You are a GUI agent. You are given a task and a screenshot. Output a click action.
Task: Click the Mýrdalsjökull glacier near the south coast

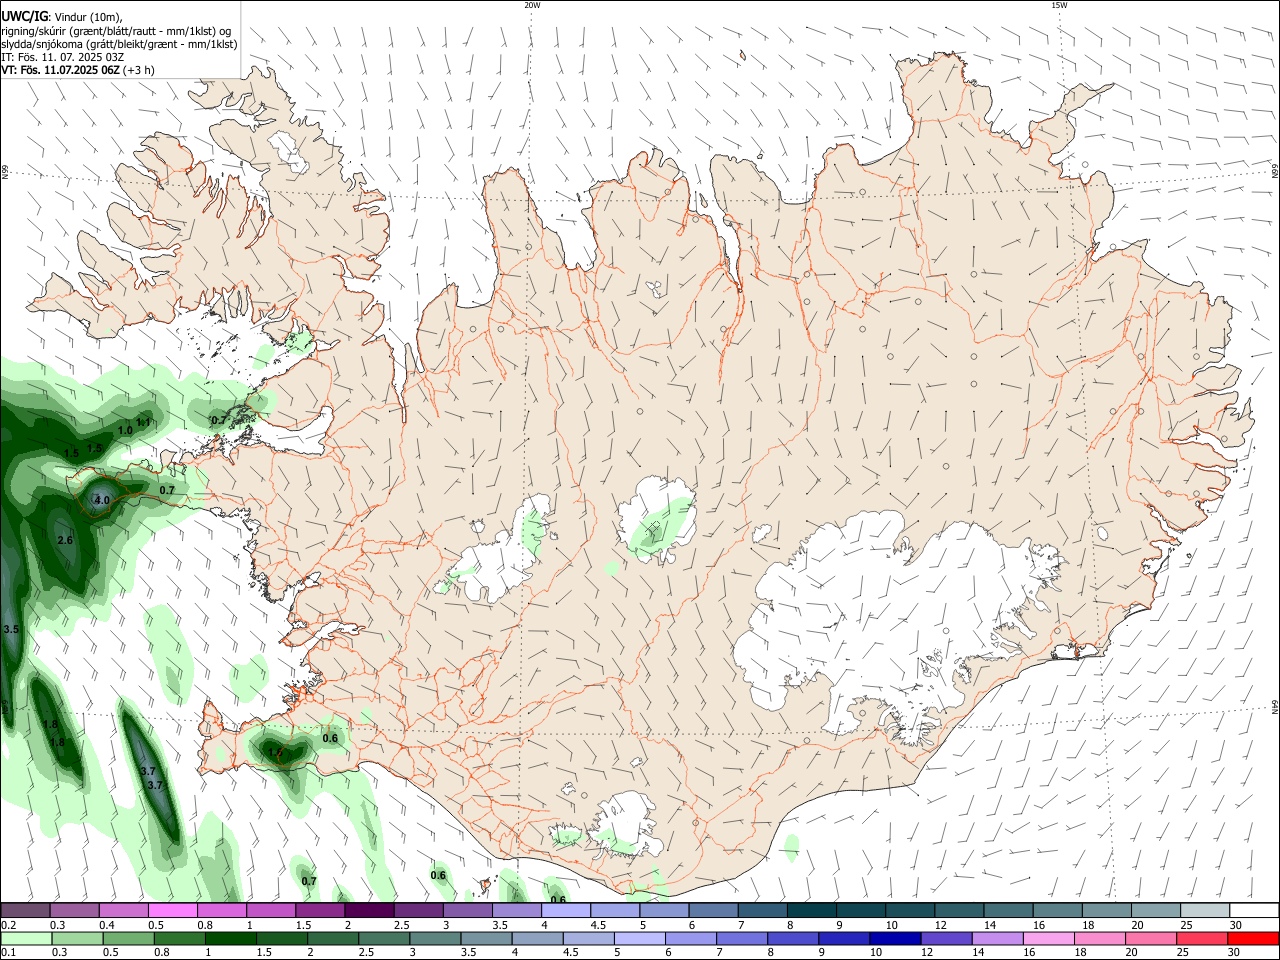(626, 825)
